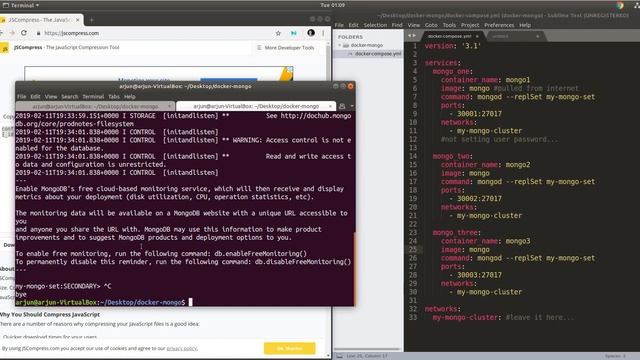Viewport: 640px width, 360px height.
Task: Open the Chrome profile avatar
Action: 311,33
